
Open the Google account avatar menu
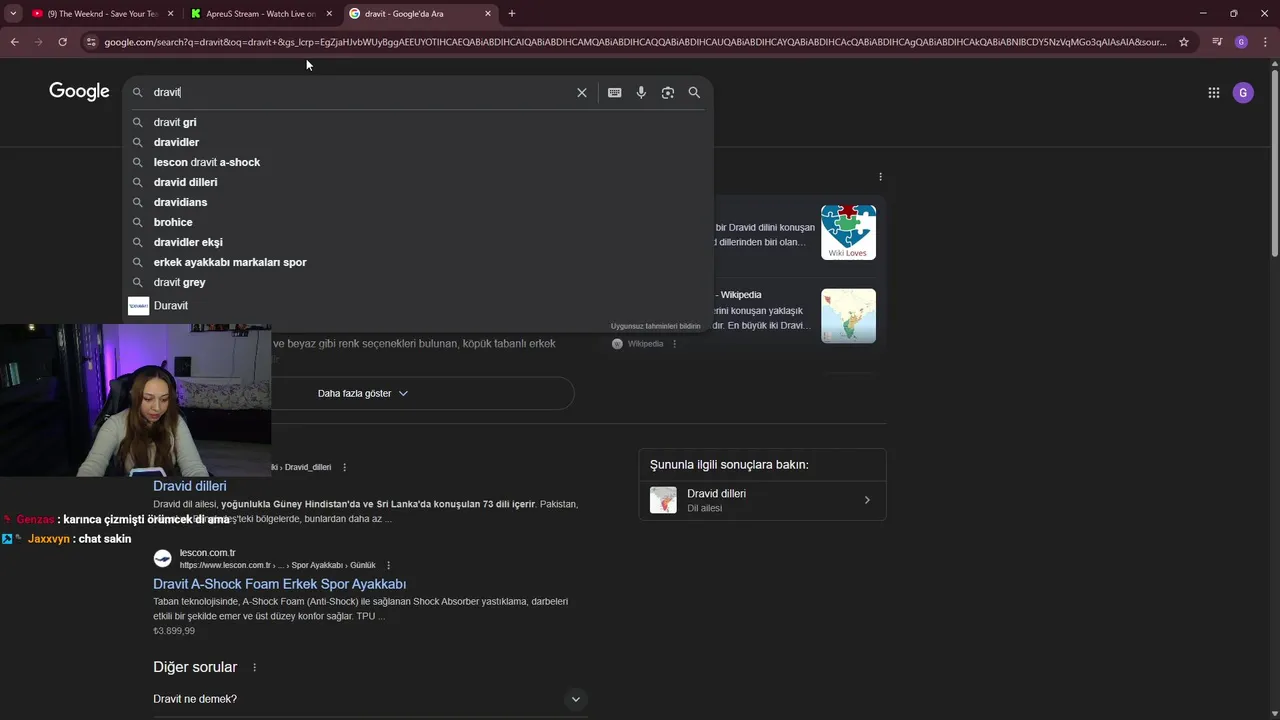(x=1243, y=92)
